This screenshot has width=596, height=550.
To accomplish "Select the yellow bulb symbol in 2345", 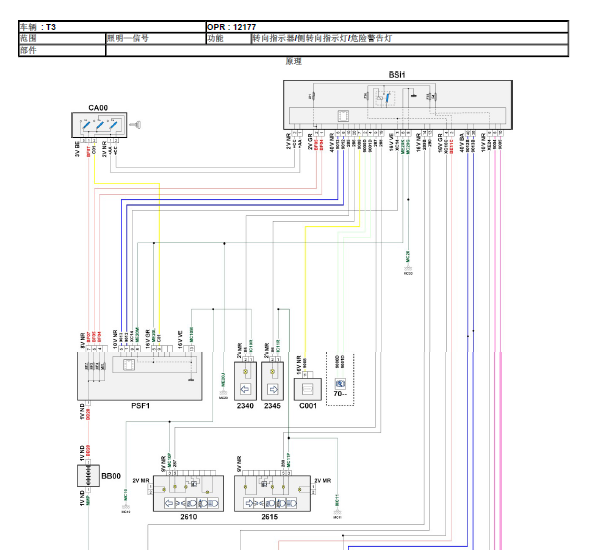I will 273,371.
